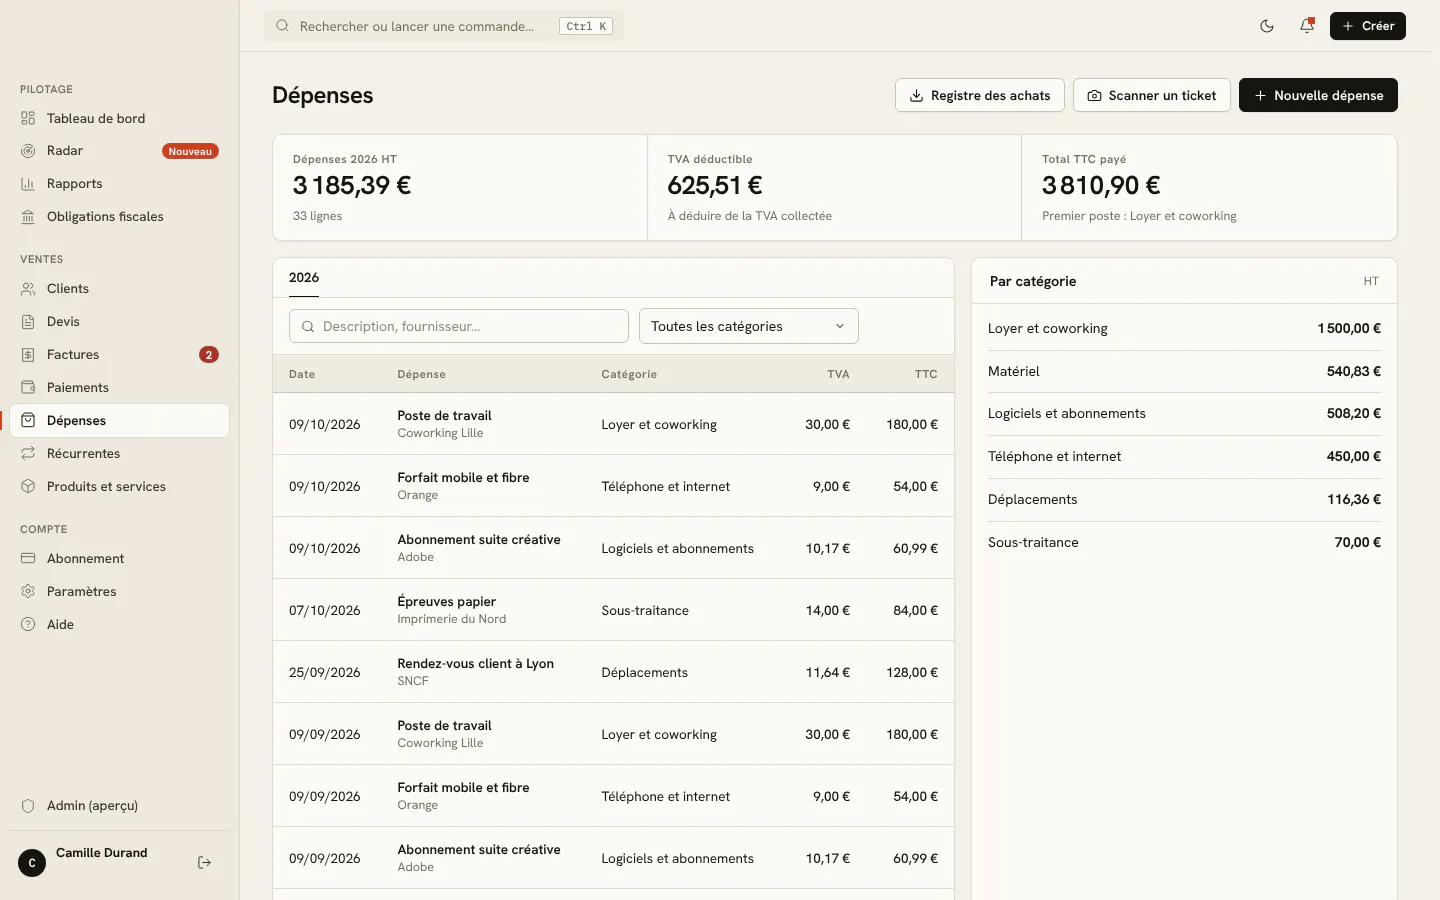Click the Produits et services box icon
The width and height of the screenshot is (1440, 900).
click(x=28, y=487)
